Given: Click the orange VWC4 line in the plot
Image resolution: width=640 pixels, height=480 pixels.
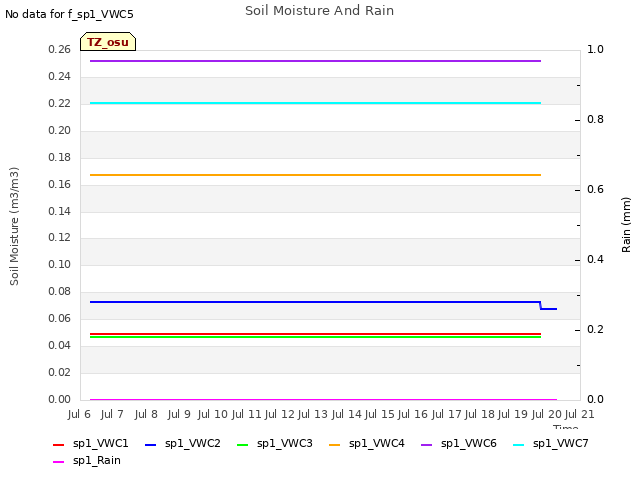Looking at the screenshot, I should 315,175.
